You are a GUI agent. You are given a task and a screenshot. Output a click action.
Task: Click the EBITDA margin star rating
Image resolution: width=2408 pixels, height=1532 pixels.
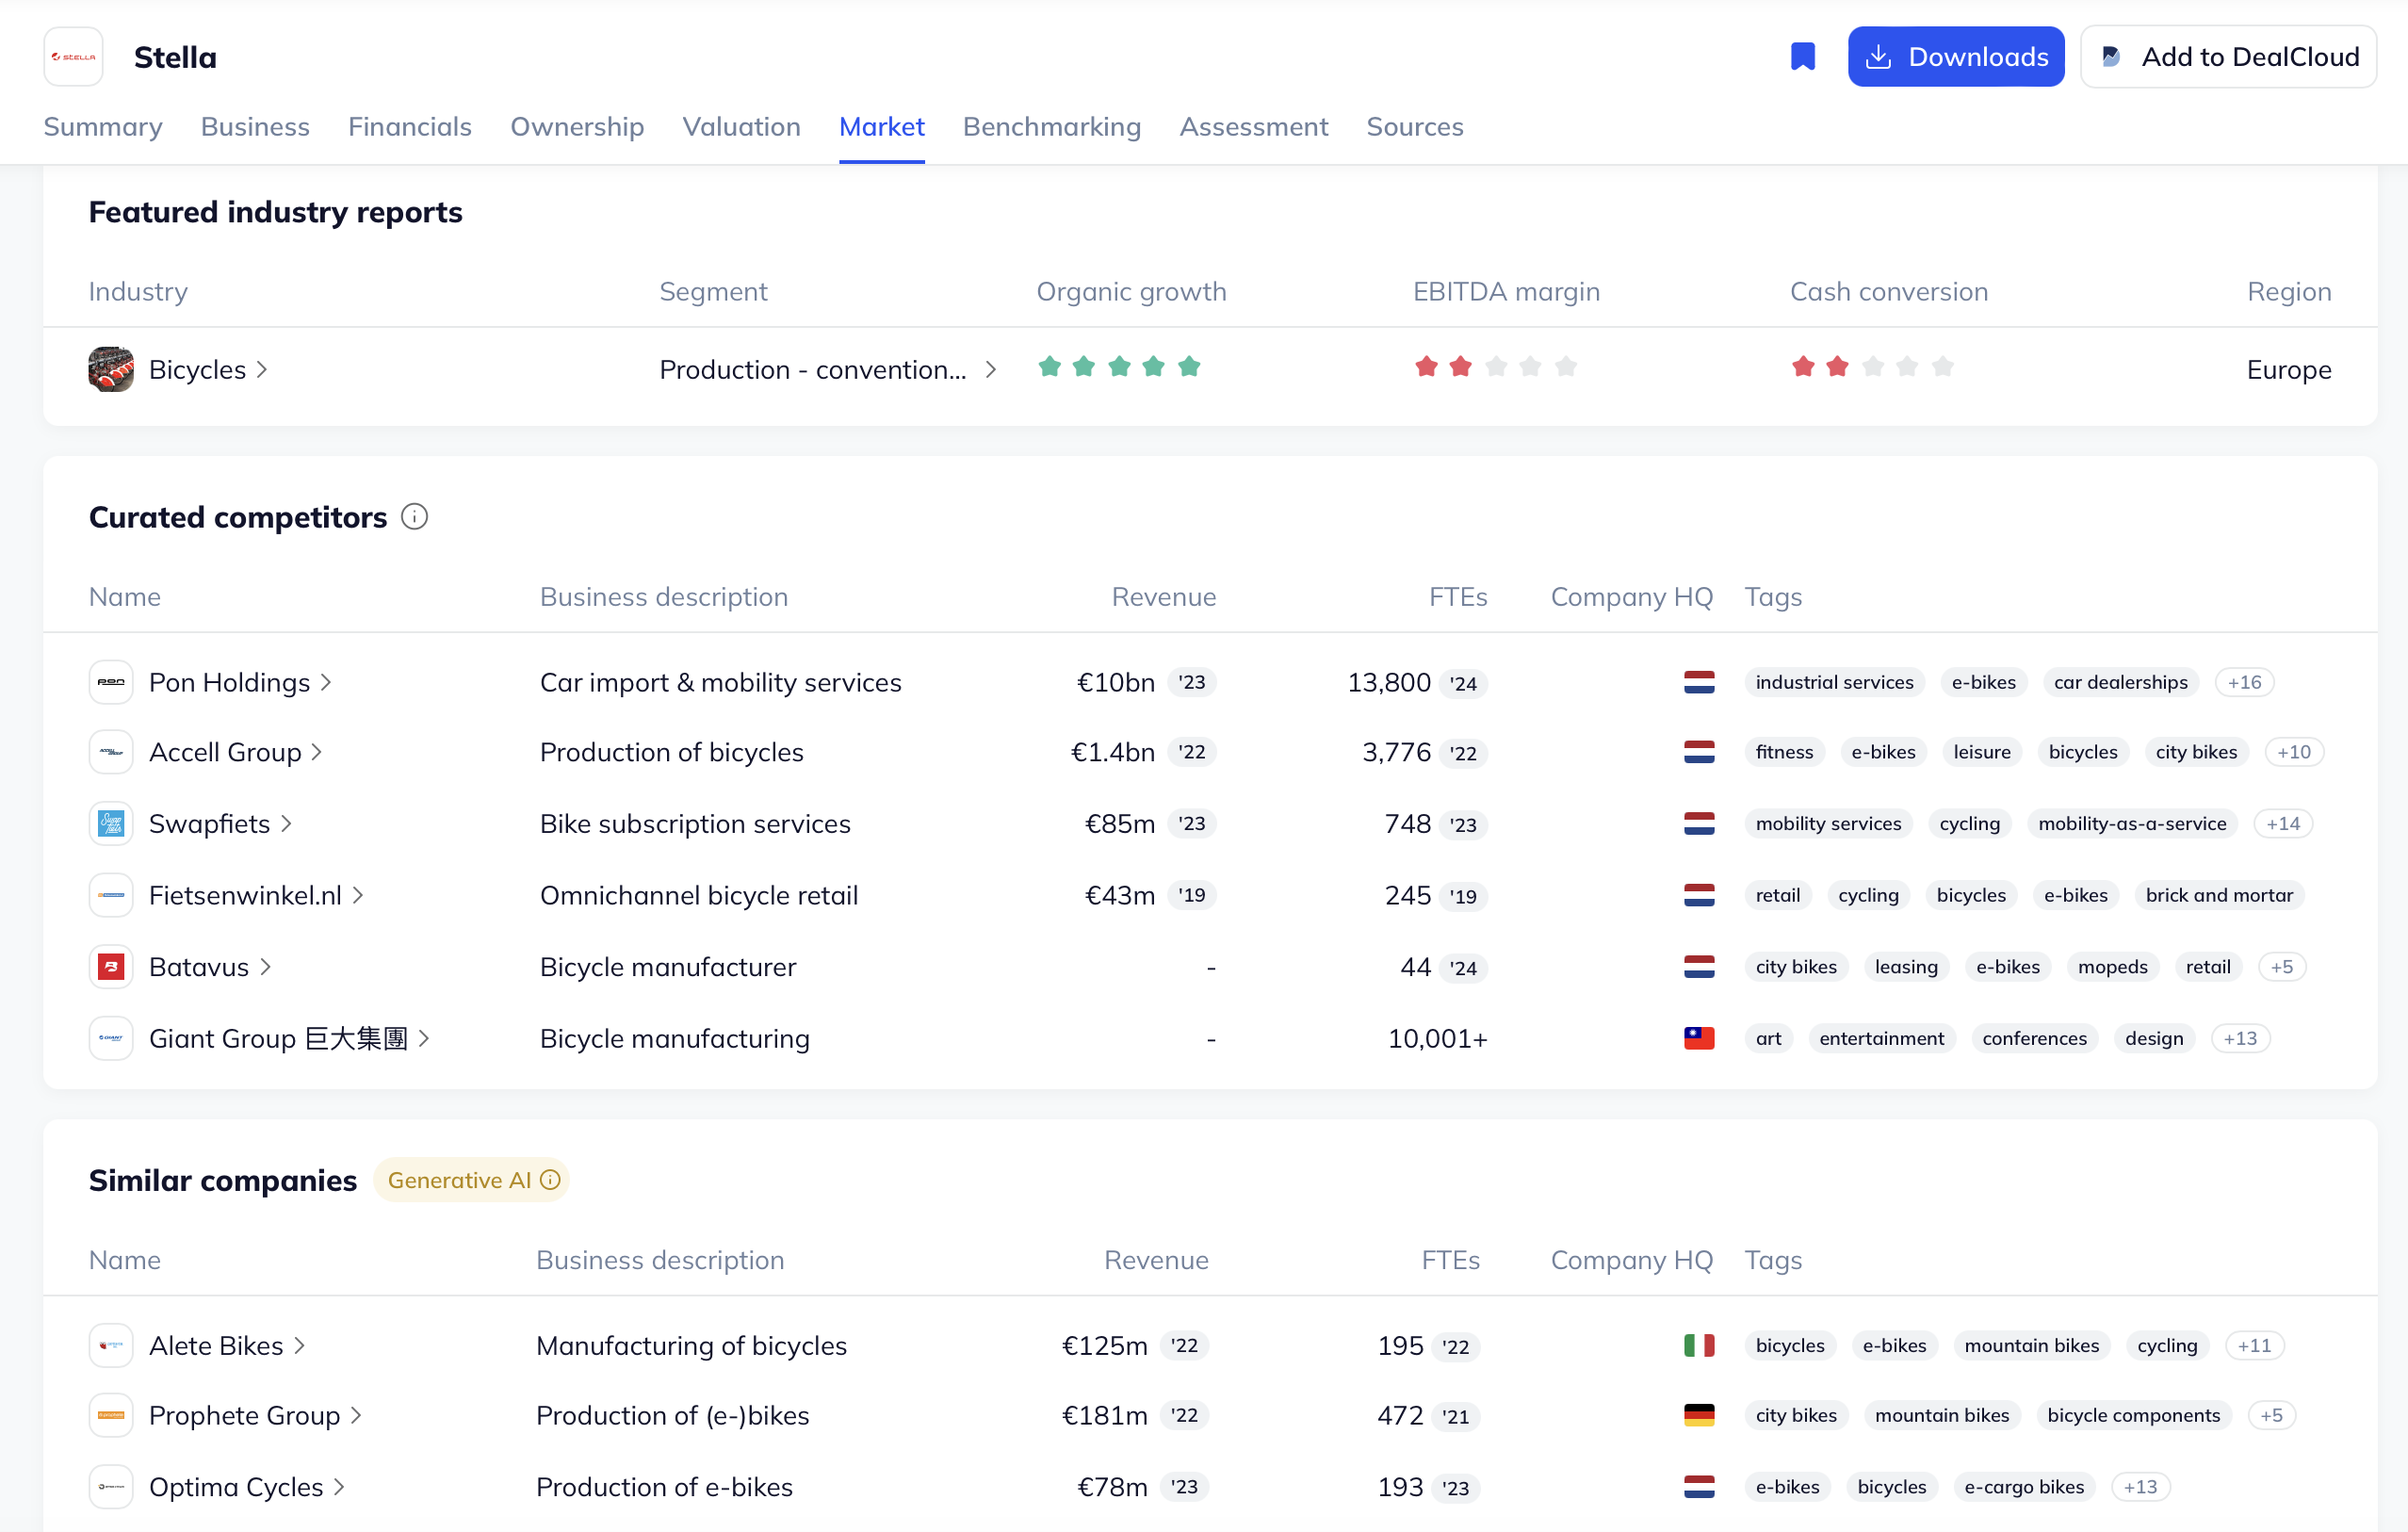click(x=1496, y=367)
